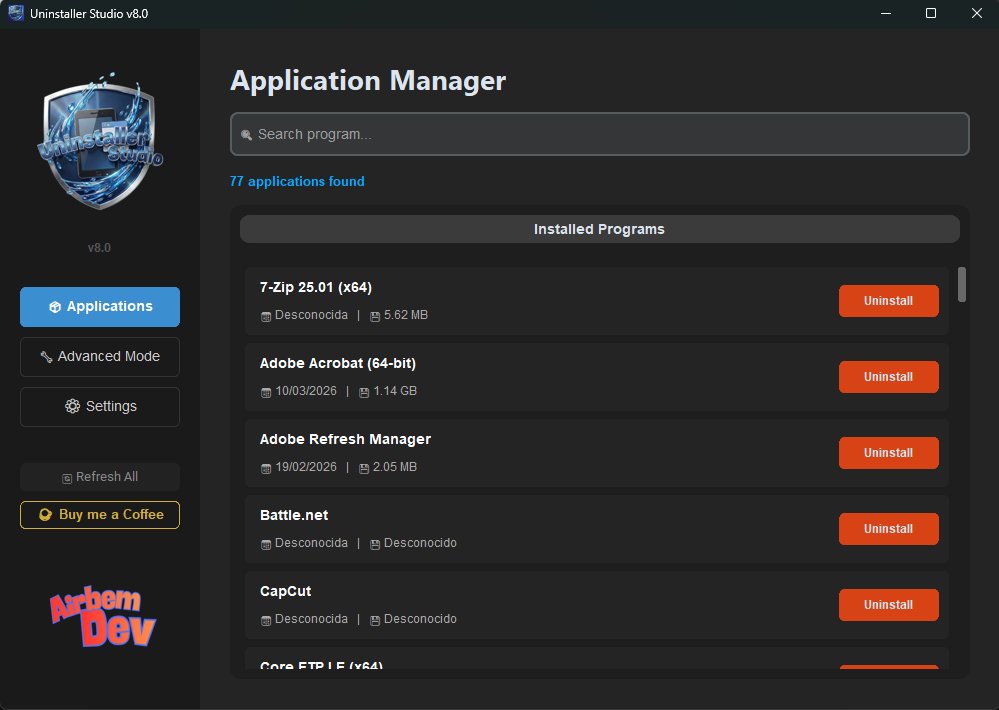Switch to Advanced Mode
Screen dimensions: 999x710
click(99, 357)
